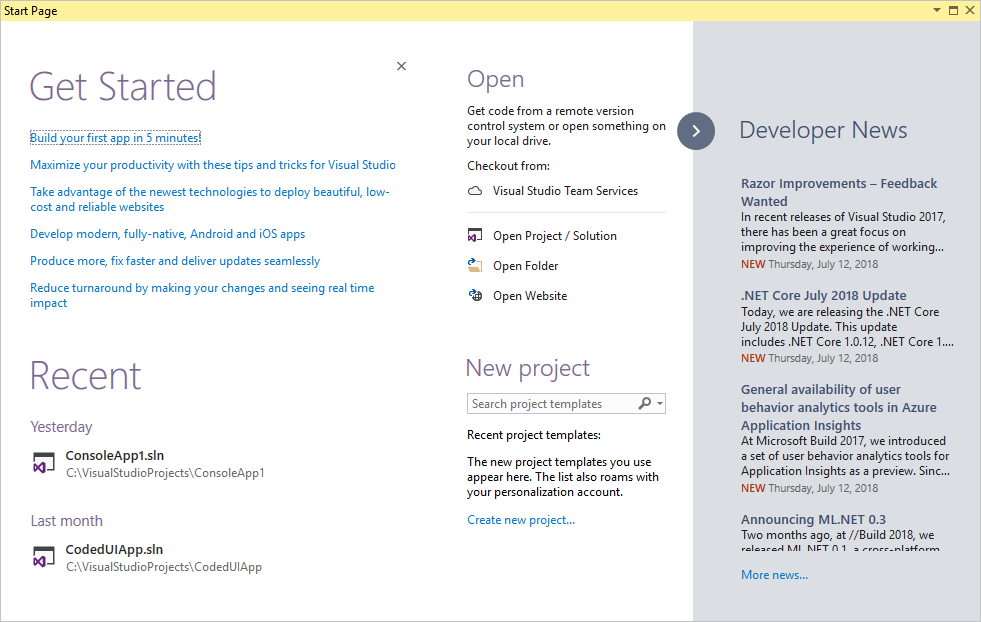Dismiss the Get Started section with its X
981x622 pixels.
coord(401,65)
